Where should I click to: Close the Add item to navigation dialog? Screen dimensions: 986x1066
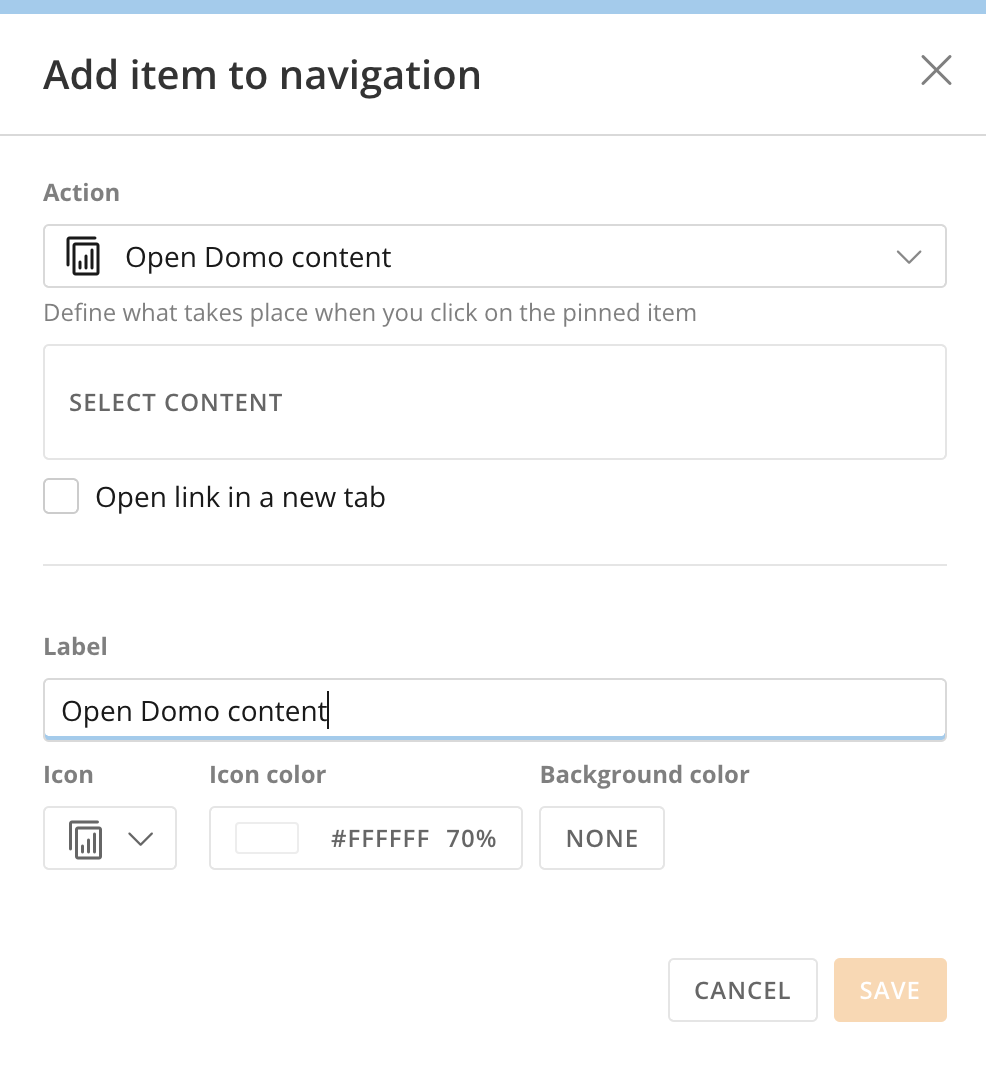click(936, 71)
